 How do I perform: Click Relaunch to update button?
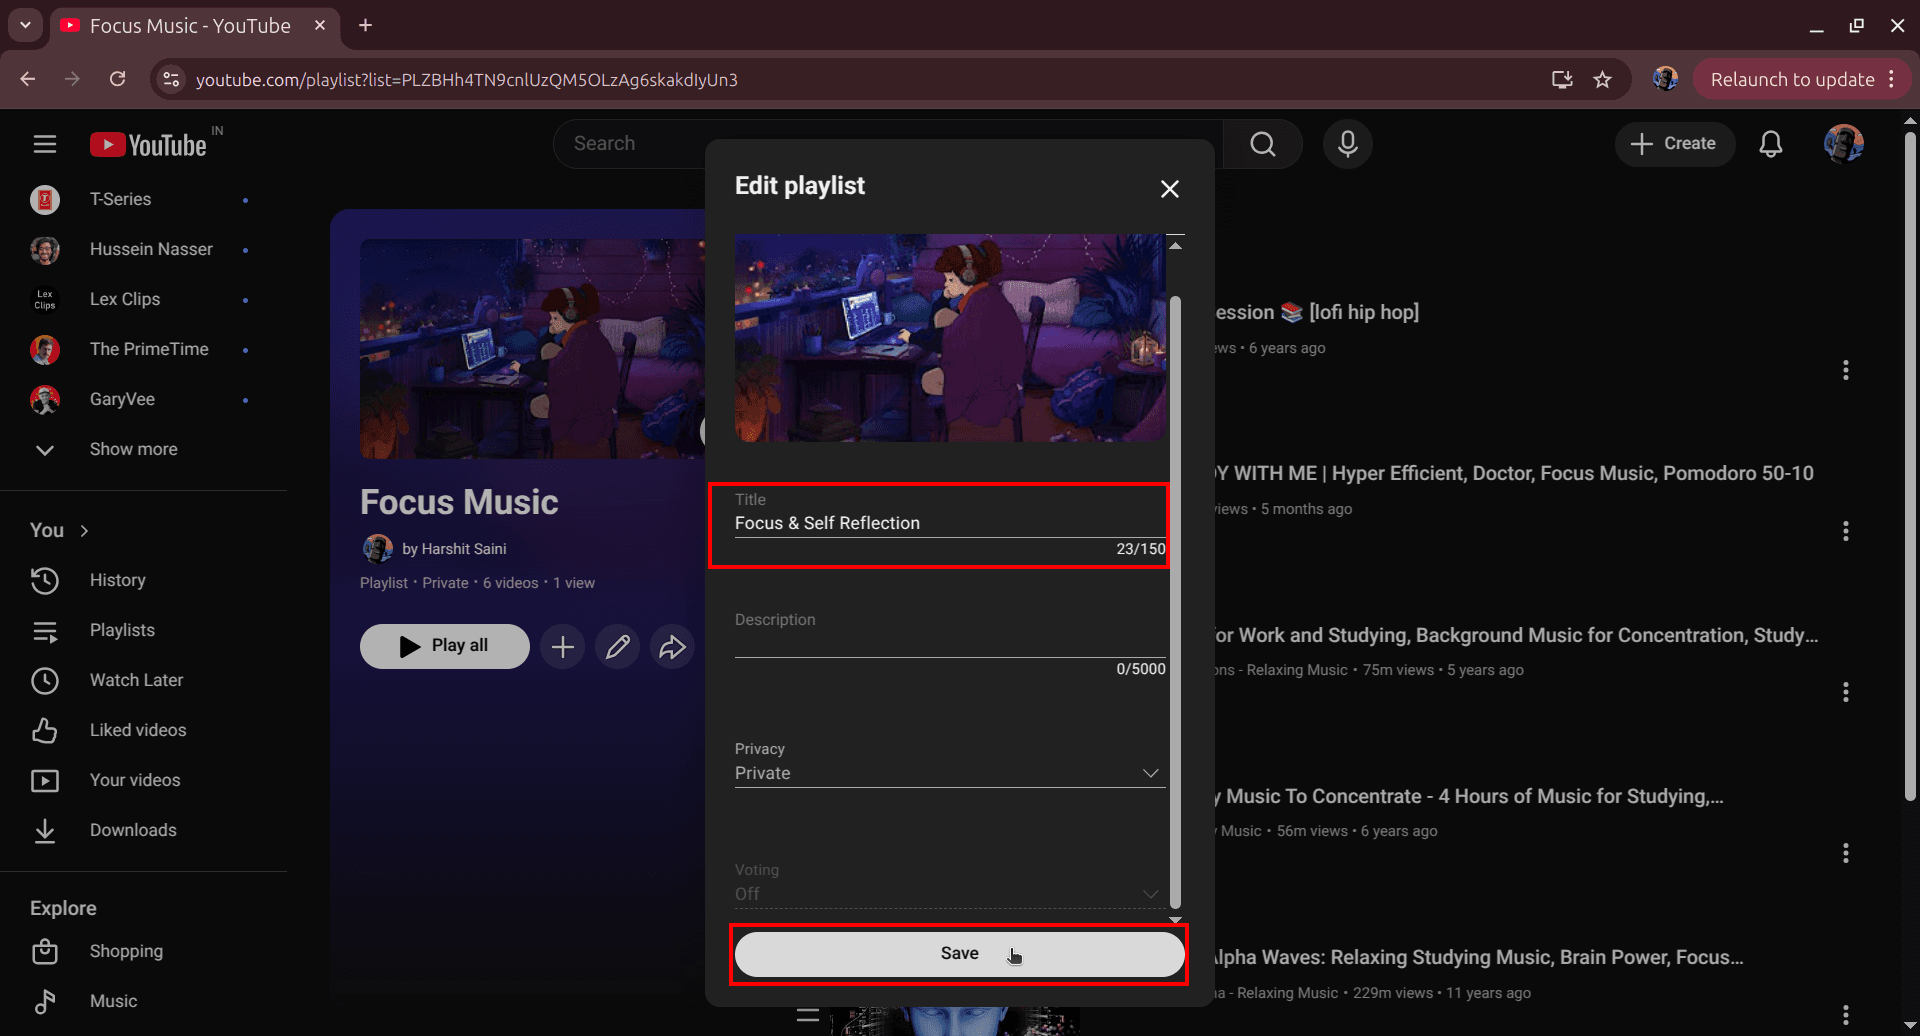tap(1792, 79)
